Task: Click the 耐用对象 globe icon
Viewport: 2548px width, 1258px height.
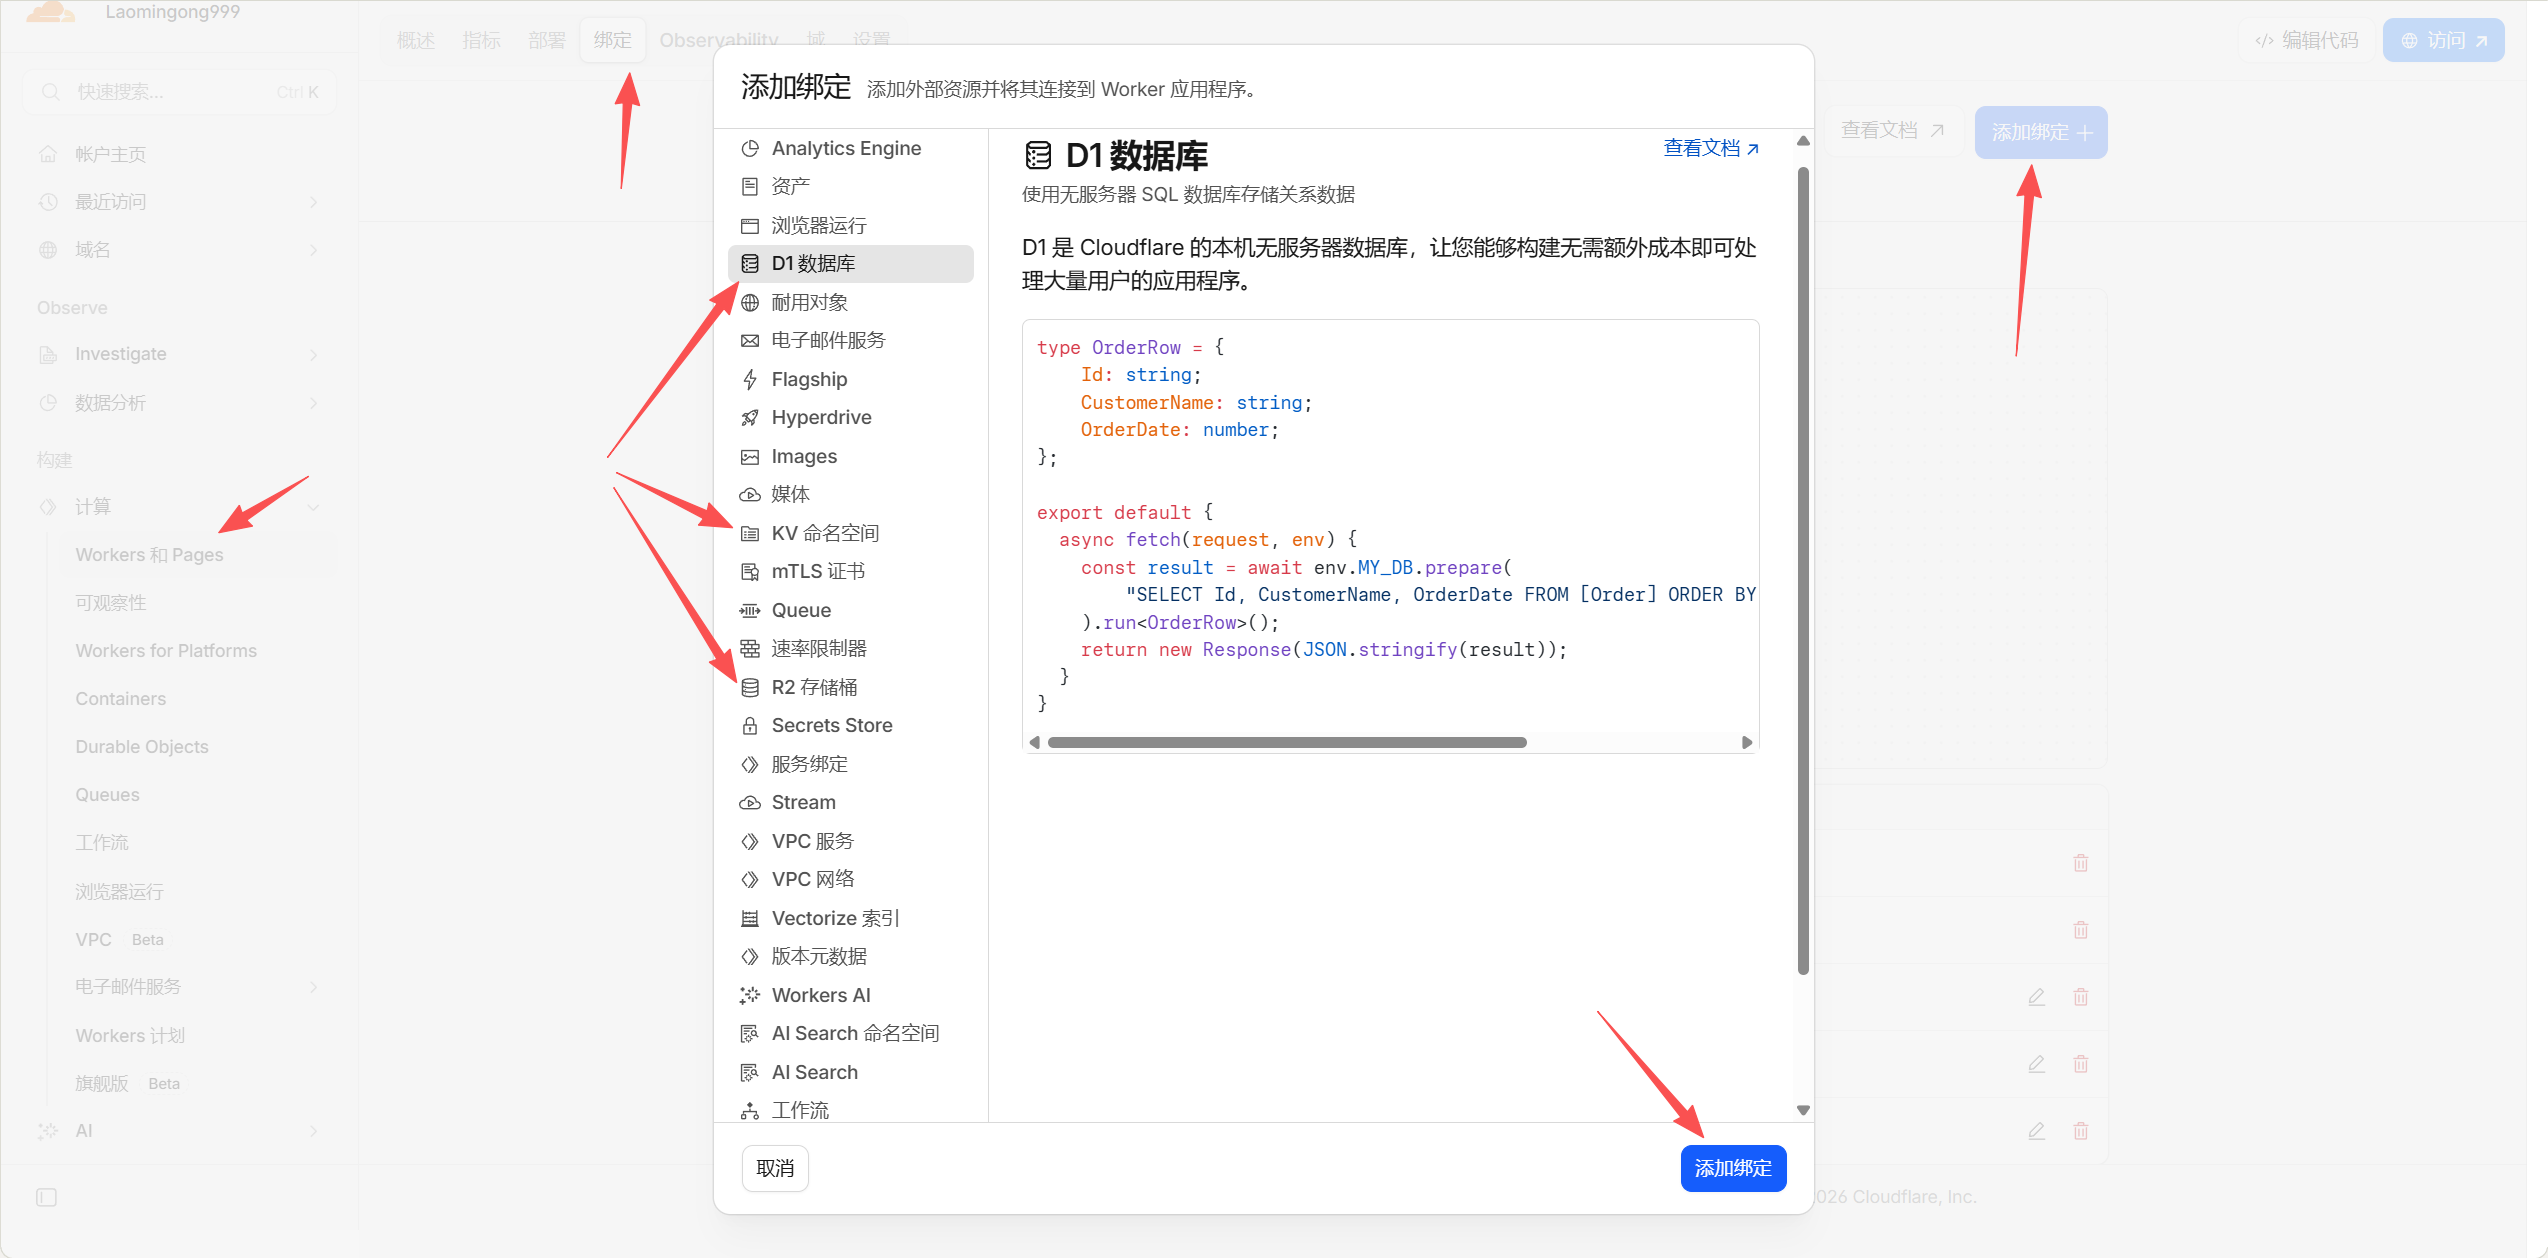Action: pos(750,303)
